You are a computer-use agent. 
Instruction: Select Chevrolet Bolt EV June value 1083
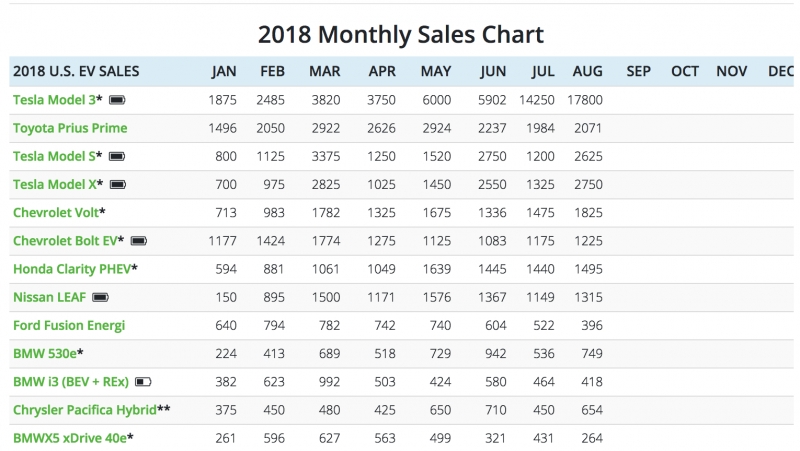click(x=492, y=241)
